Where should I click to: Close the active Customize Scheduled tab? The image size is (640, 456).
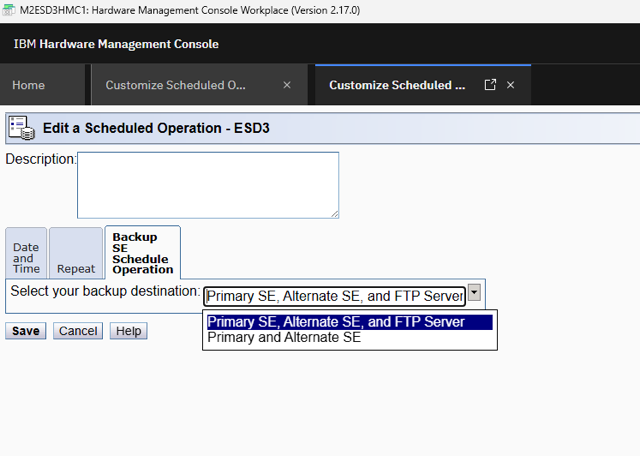click(x=511, y=85)
